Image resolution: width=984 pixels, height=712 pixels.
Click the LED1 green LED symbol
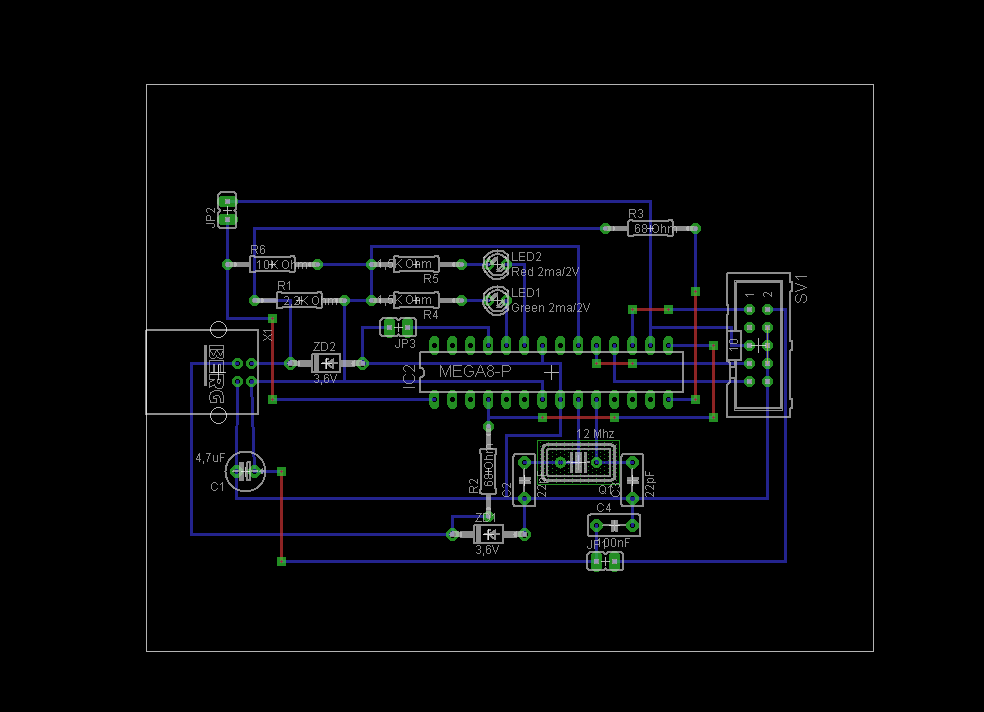coord(496,300)
